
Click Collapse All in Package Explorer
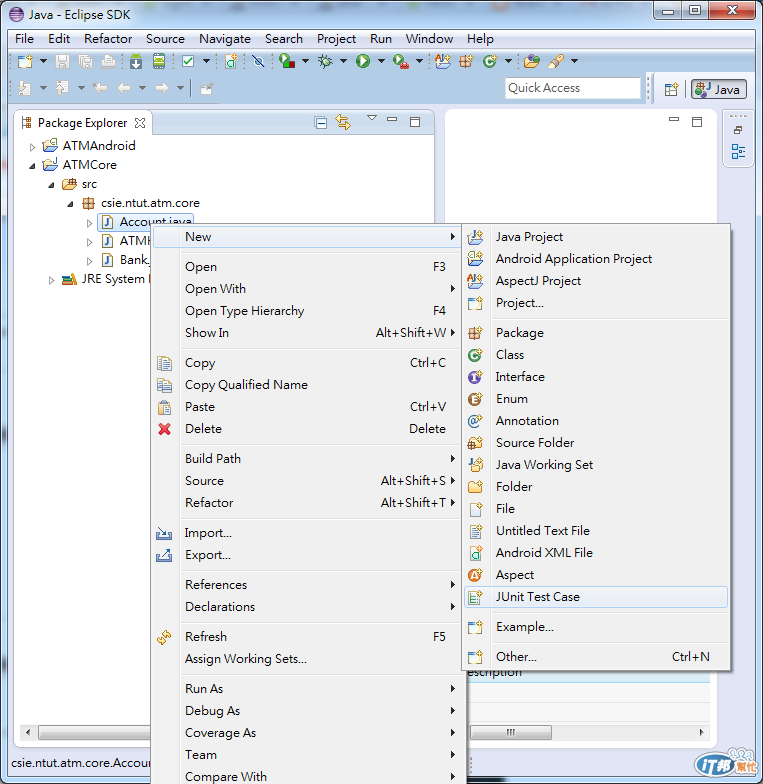(320, 122)
